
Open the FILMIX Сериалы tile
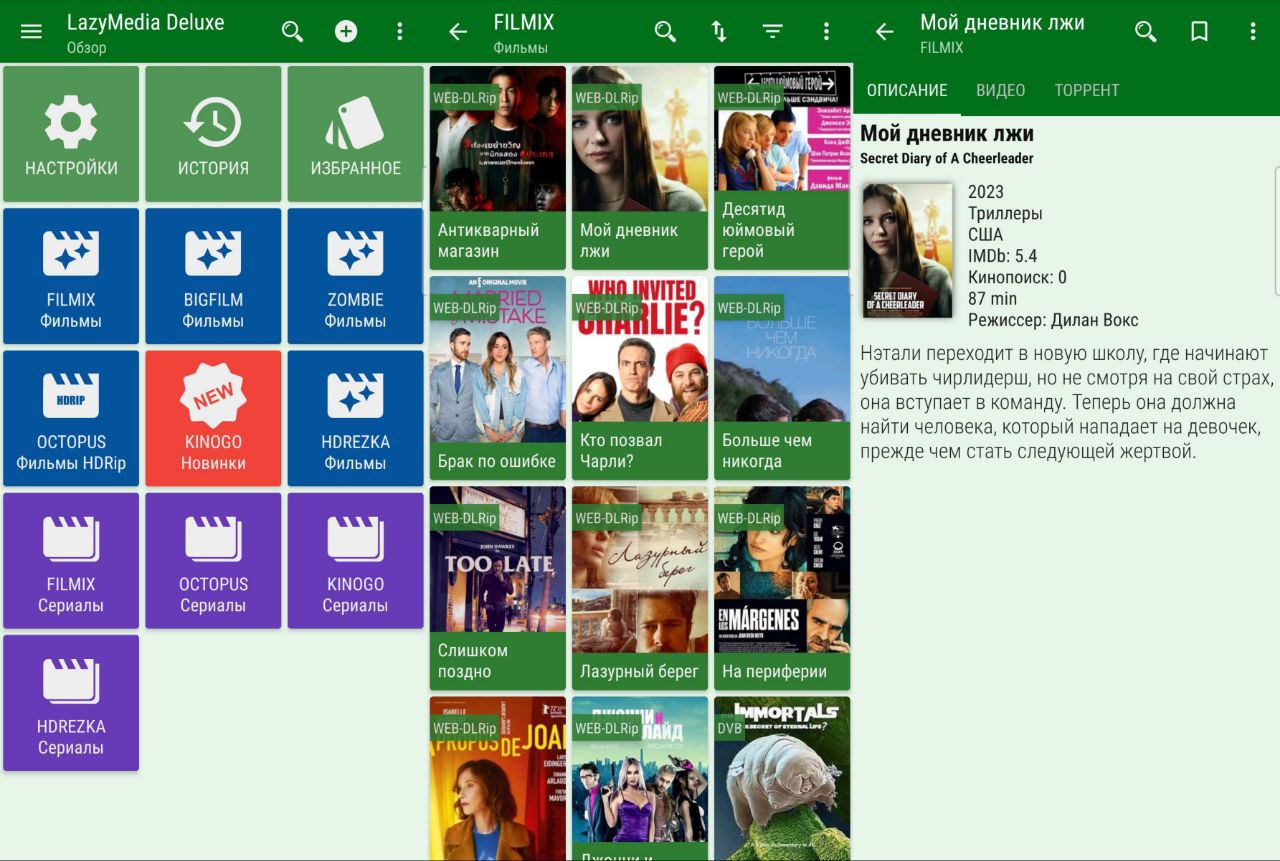[71, 561]
